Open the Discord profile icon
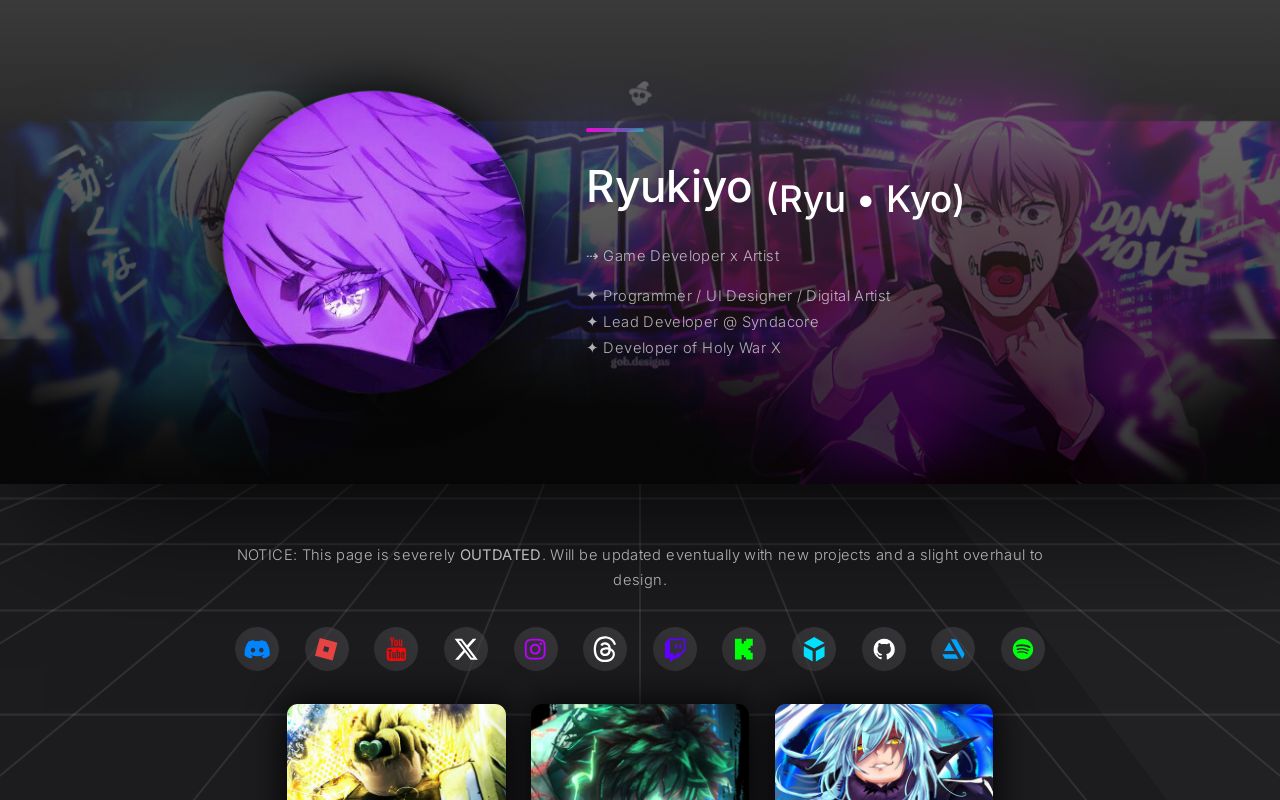The width and height of the screenshot is (1280, 800). tap(257, 649)
